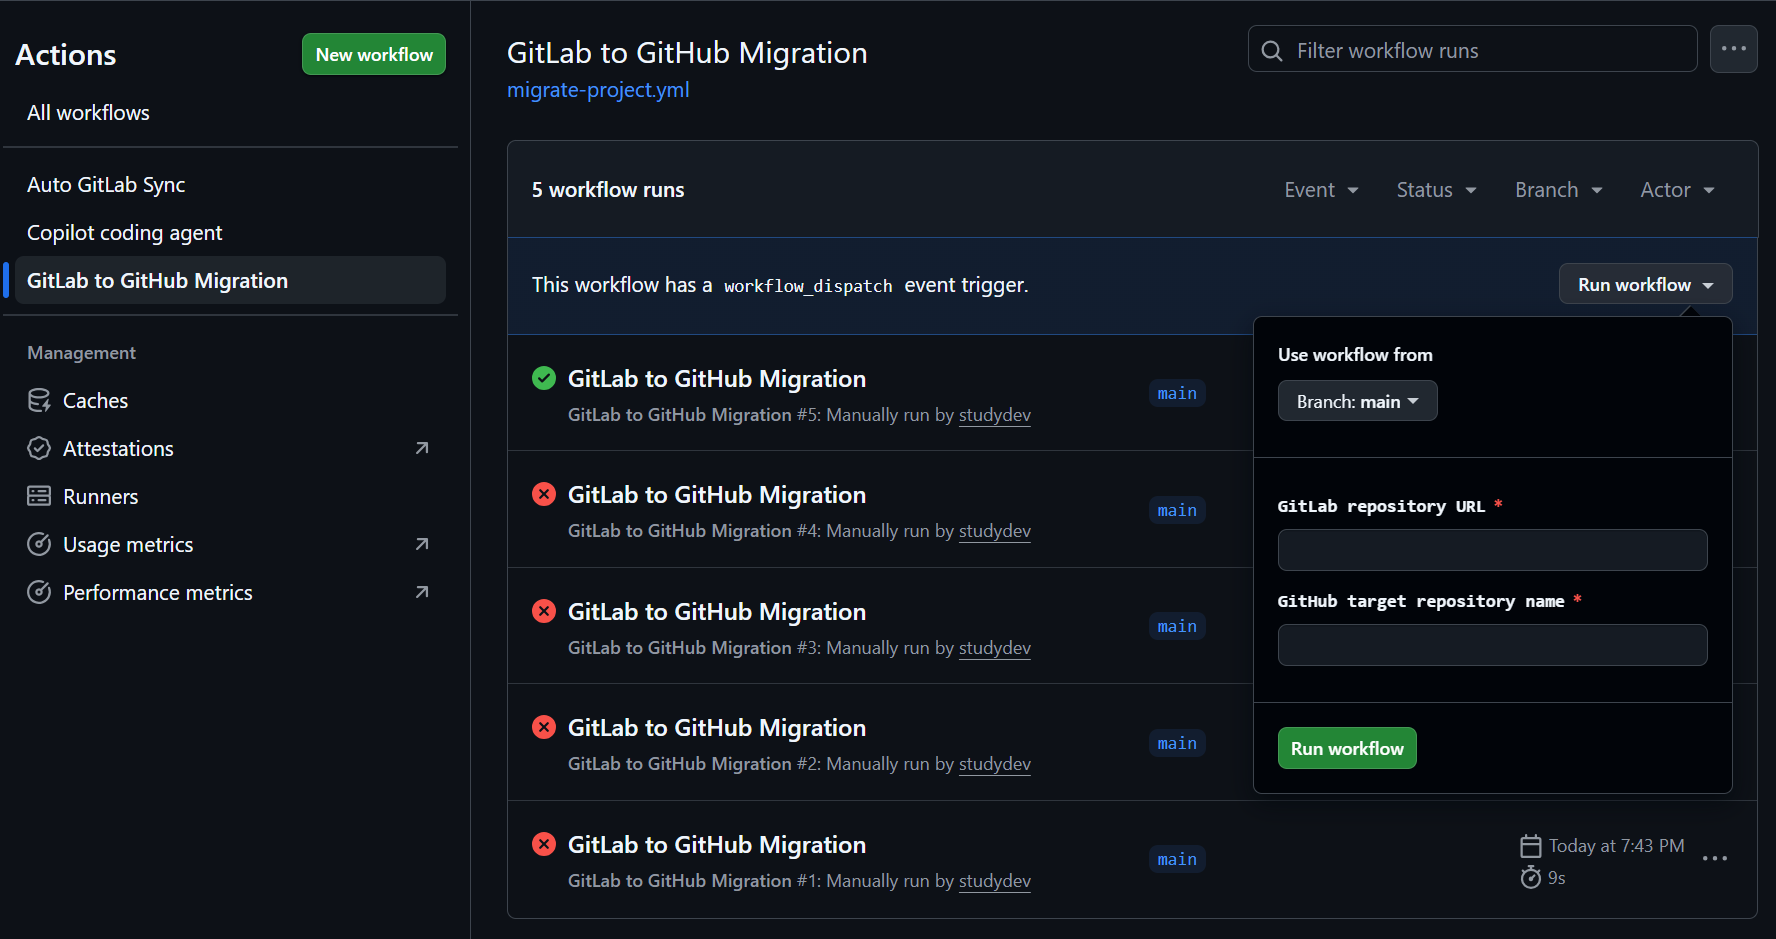Expand the Actor filter dropdown
1776x939 pixels.
[1677, 190]
